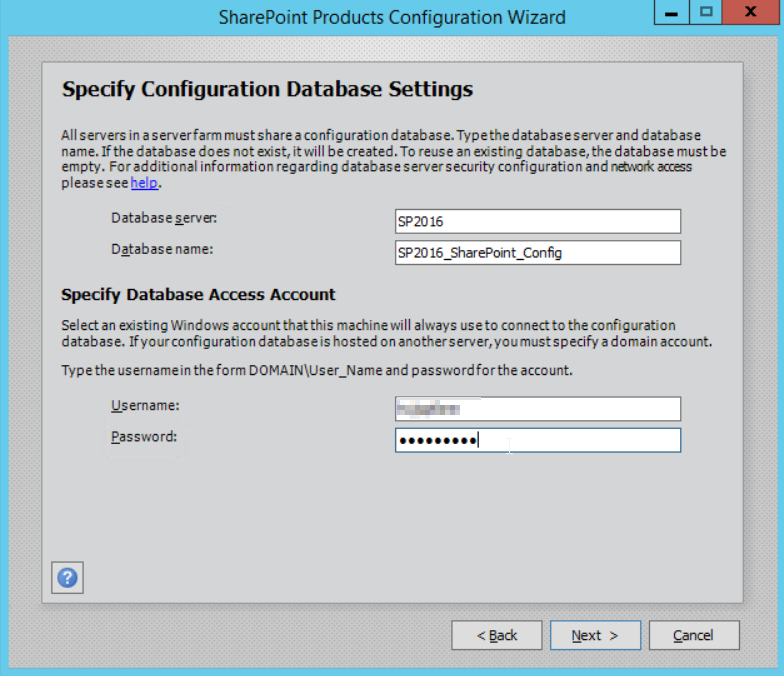
Task: Go to the previous step with Back
Action: (x=496, y=636)
